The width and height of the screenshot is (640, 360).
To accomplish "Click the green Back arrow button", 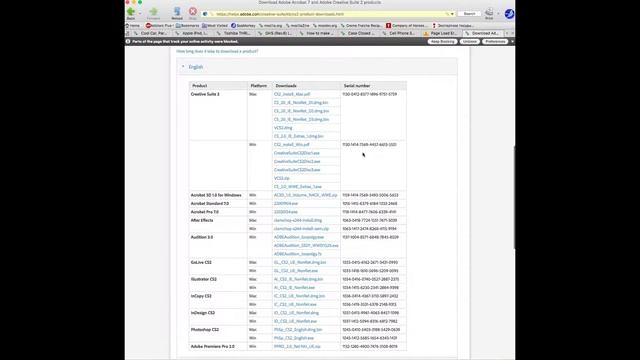I will click(x=131, y=12).
